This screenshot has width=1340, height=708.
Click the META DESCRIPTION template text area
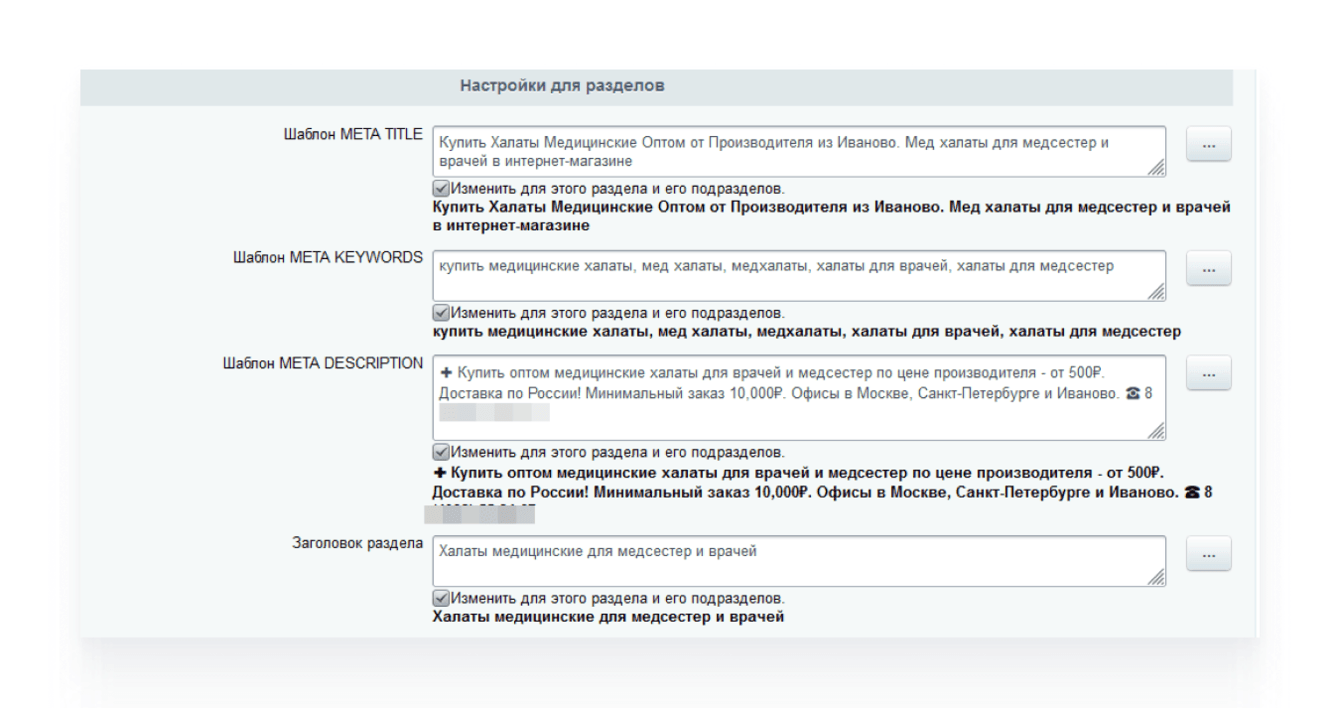[x=800, y=397]
